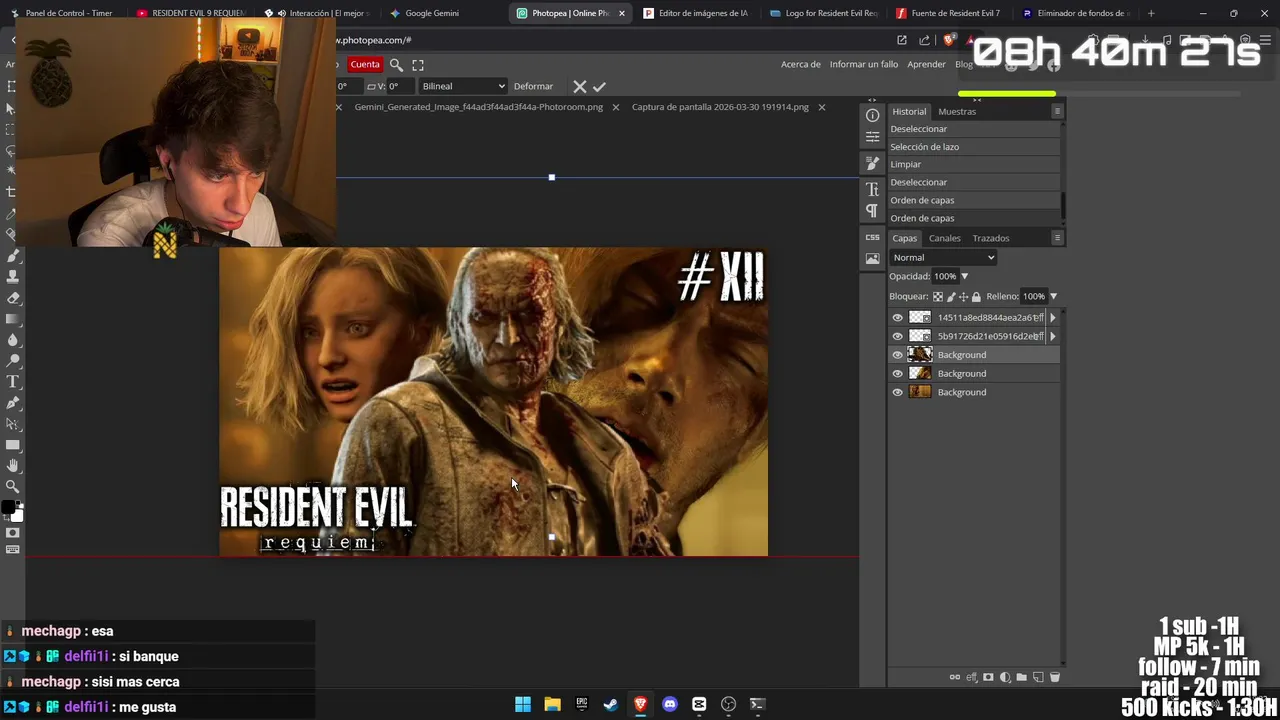The image size is (1280, 720).
Task: Add a new adjustment layer
Action: coord(1005,677)
